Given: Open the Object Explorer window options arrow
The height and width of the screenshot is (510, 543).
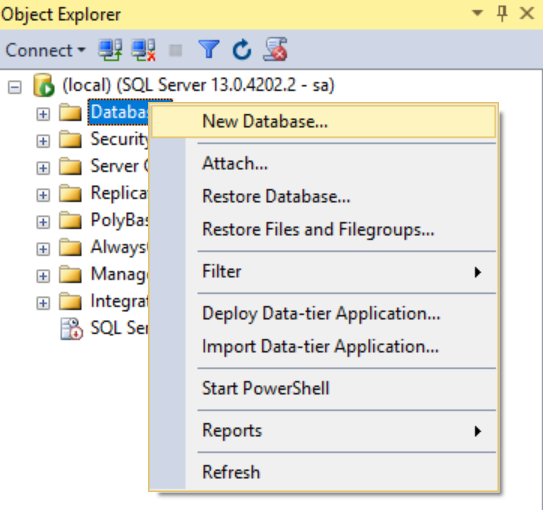Looking at the screenshot, I should click(x=478, y=13).
